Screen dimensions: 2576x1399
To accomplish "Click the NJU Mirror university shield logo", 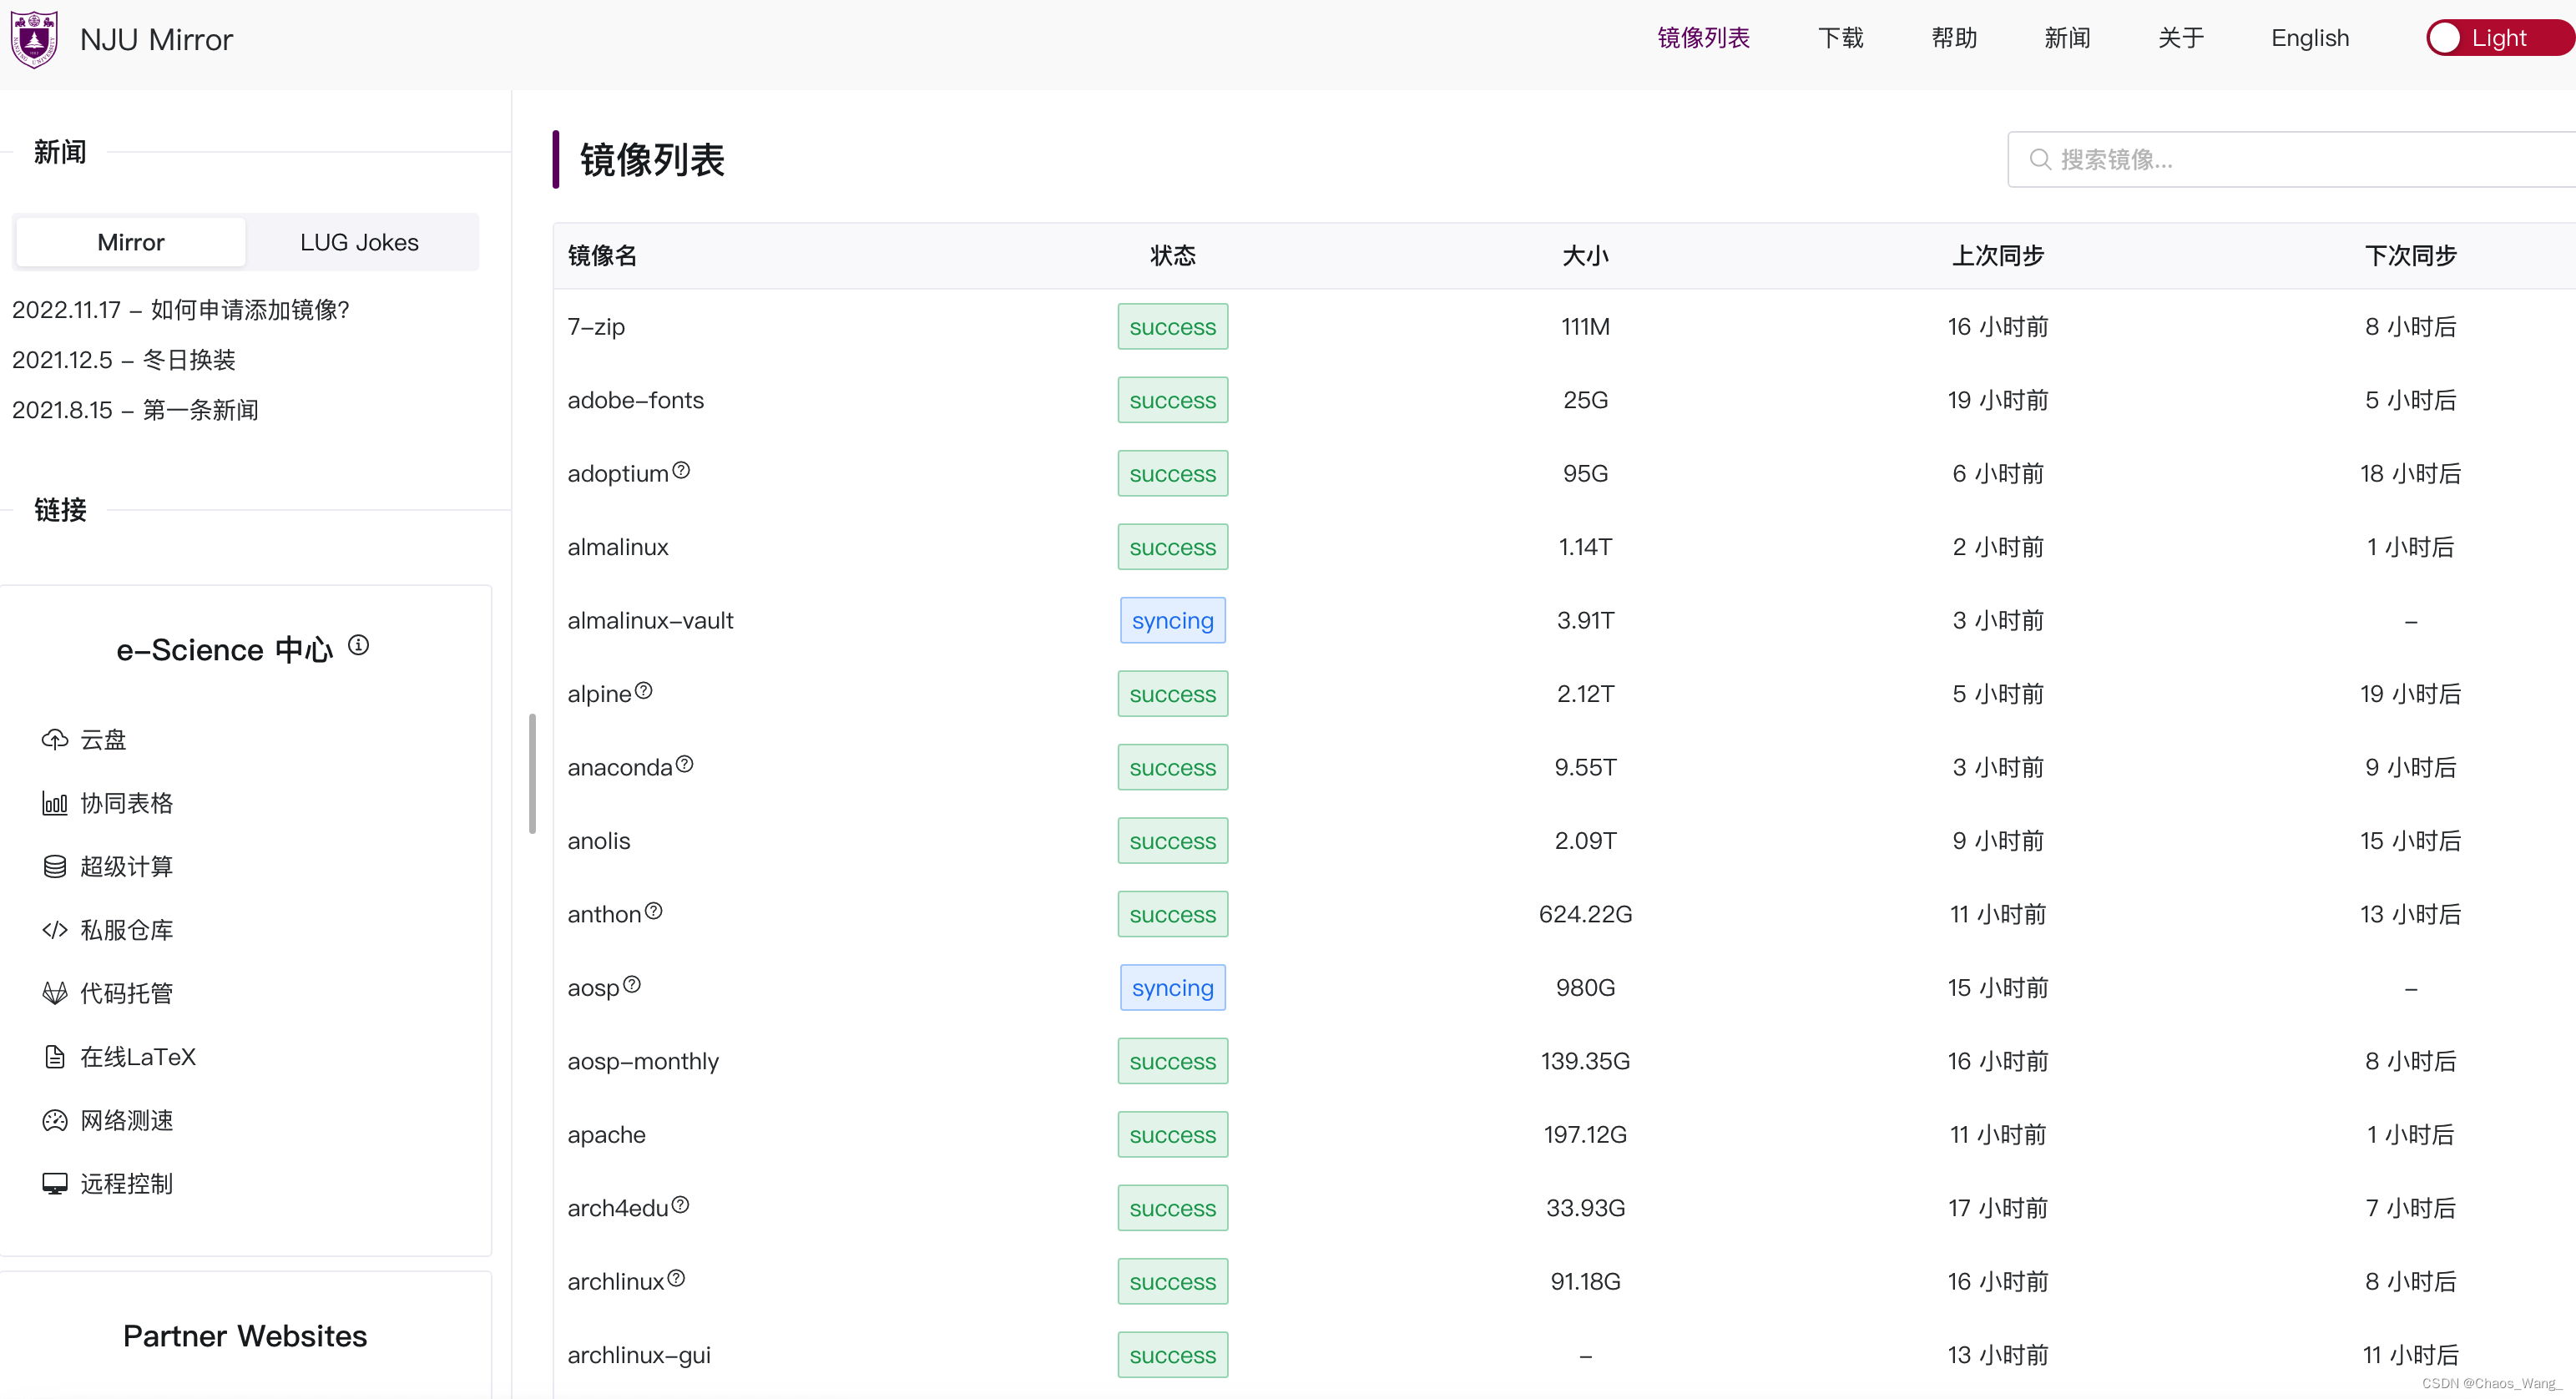I will click(x=34, y=39).
